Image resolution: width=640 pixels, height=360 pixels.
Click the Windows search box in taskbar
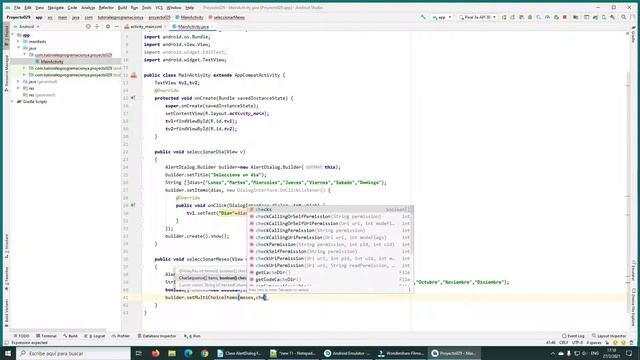point(73,353)
